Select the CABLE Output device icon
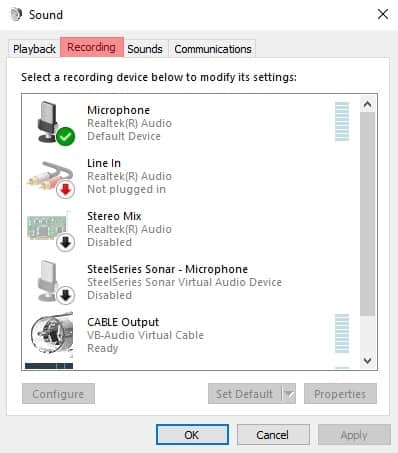This screenshot has width=398, height=453. (x=52, y=333)
